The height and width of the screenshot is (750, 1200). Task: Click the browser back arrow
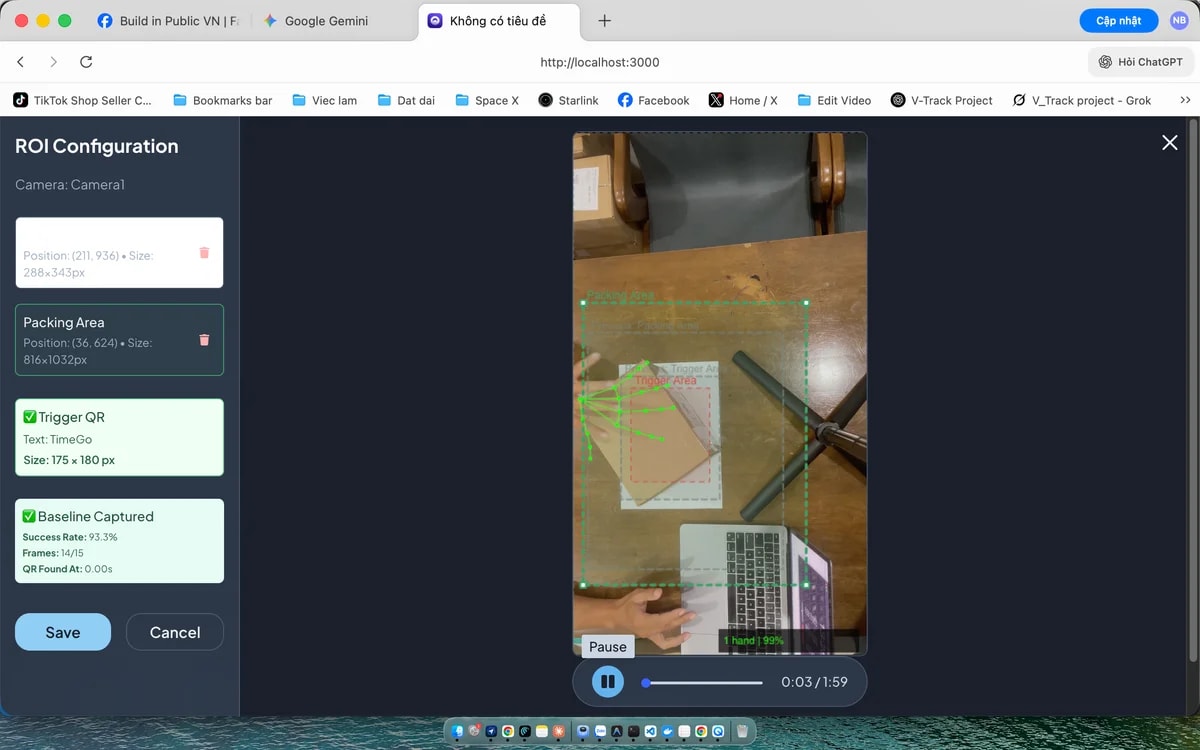tap(21, 61)
